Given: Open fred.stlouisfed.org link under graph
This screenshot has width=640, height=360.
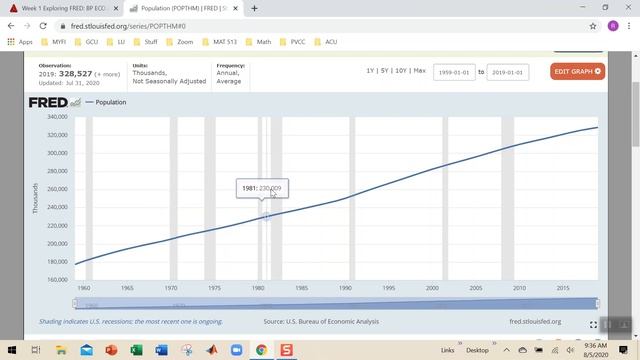Looking at the screenshot, I should point(535,322).
